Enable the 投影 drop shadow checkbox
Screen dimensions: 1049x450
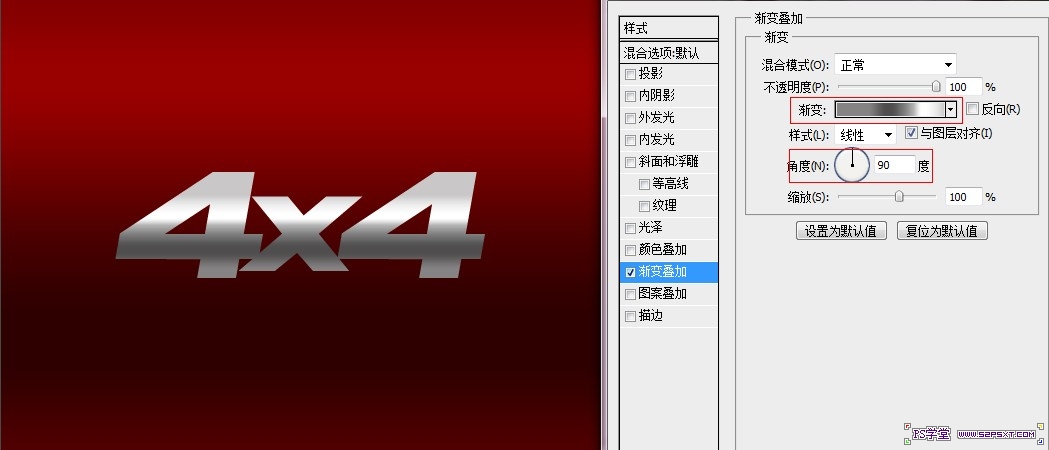(x=630, y=74)
